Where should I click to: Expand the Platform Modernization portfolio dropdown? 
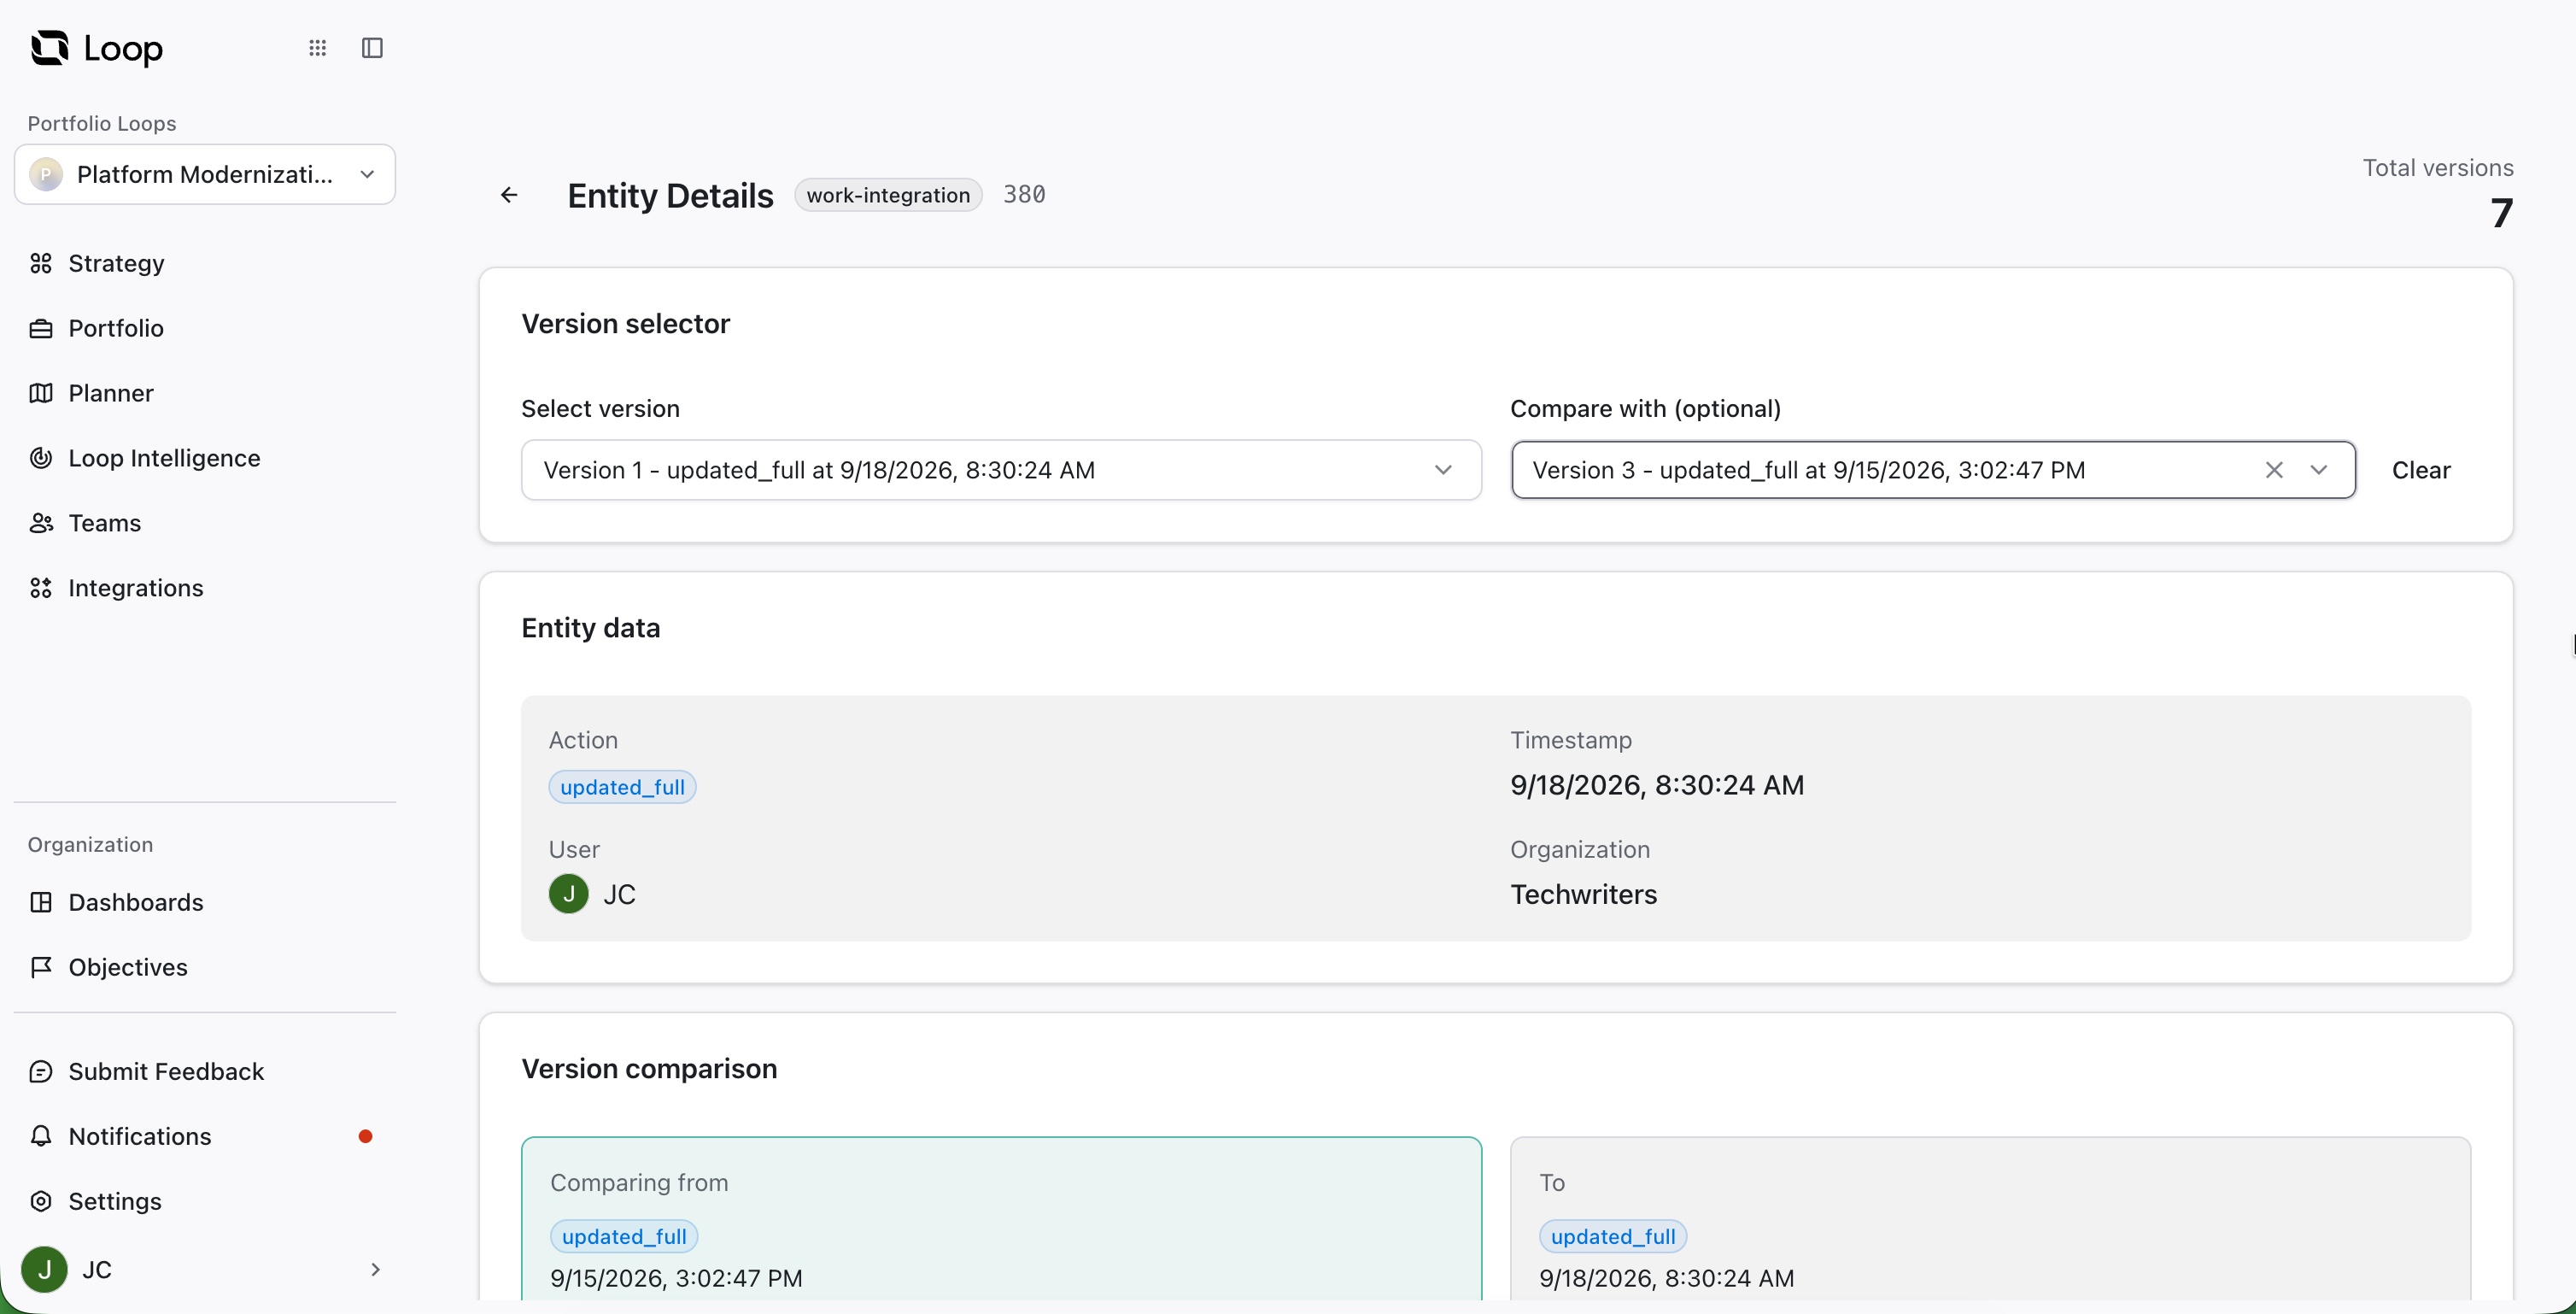point(205,174)
